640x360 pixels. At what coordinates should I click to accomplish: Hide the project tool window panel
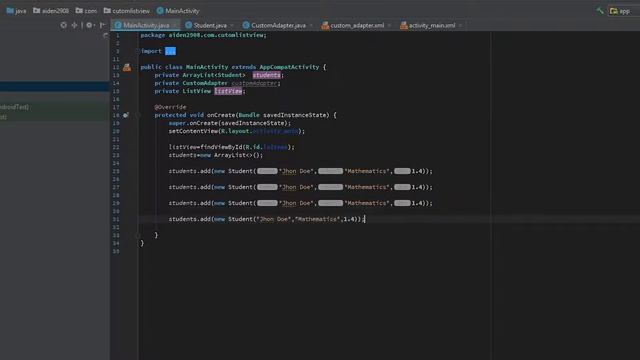(102, 25)
